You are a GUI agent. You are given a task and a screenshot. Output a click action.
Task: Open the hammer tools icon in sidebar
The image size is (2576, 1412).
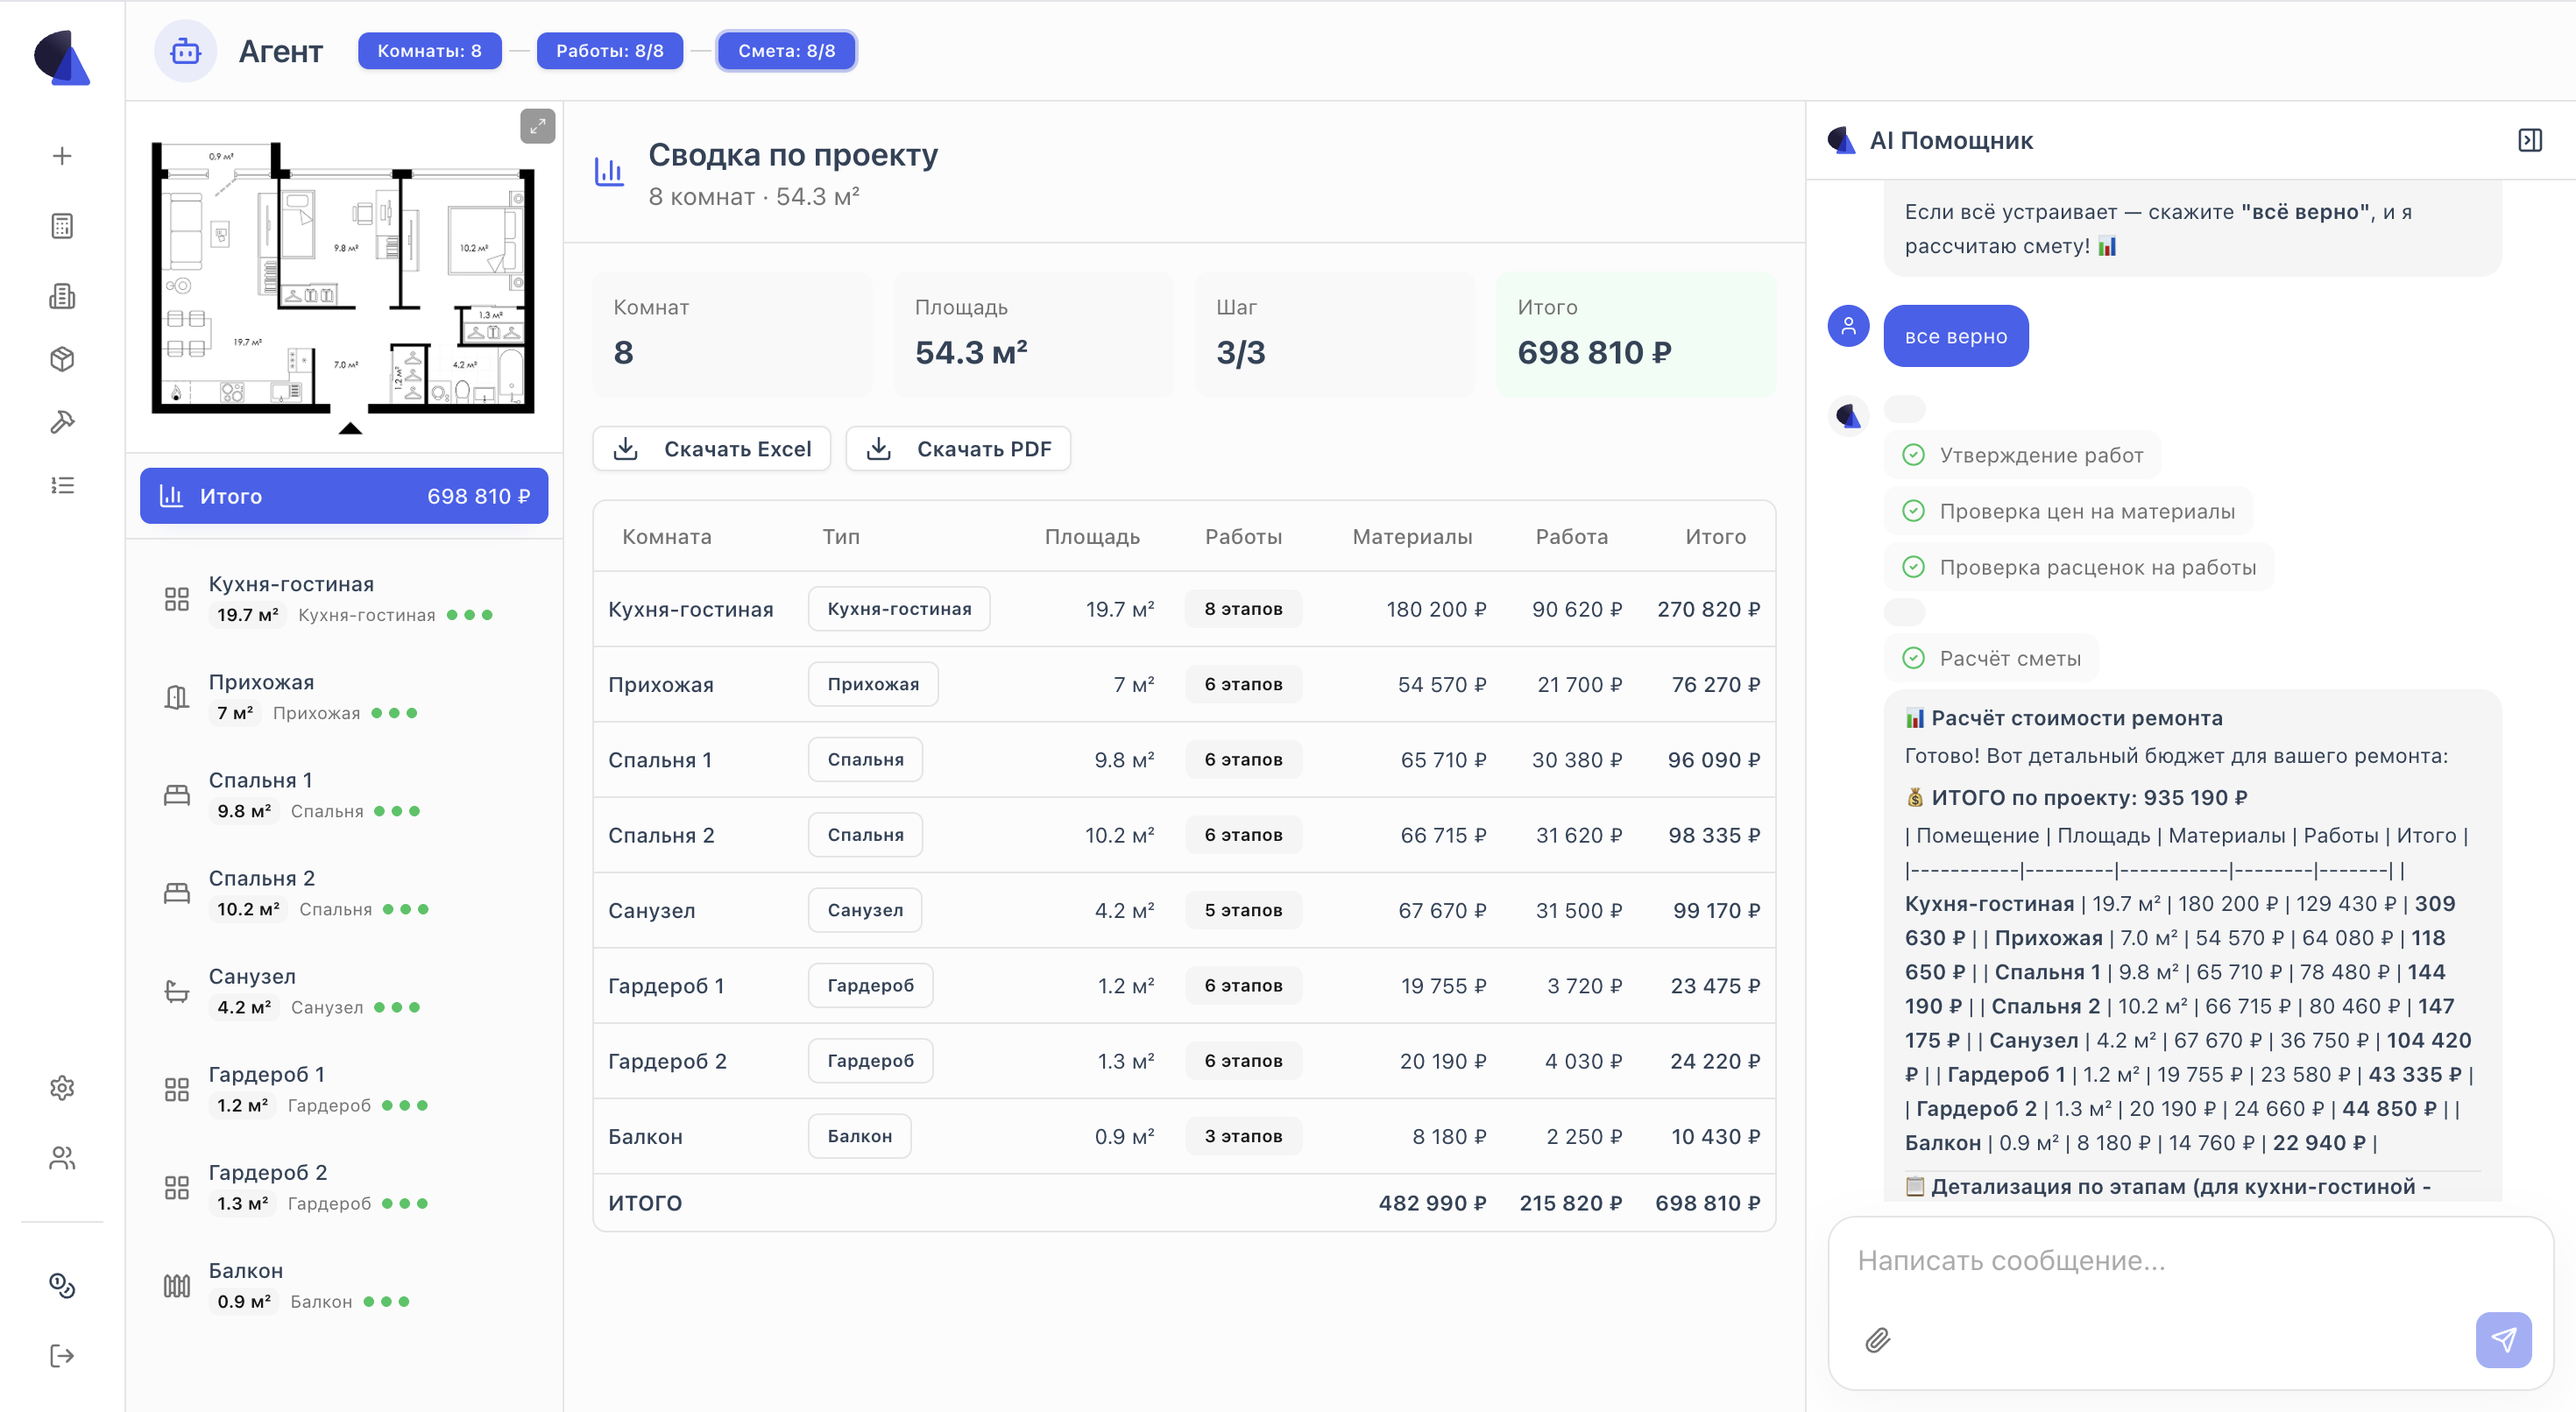pyautogui.click(x=62, y=422)
